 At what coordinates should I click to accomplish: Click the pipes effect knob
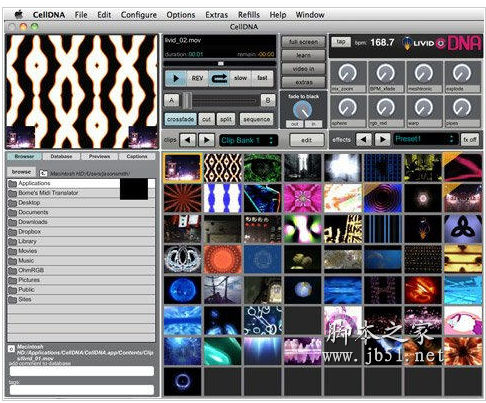tap(462, 108)
